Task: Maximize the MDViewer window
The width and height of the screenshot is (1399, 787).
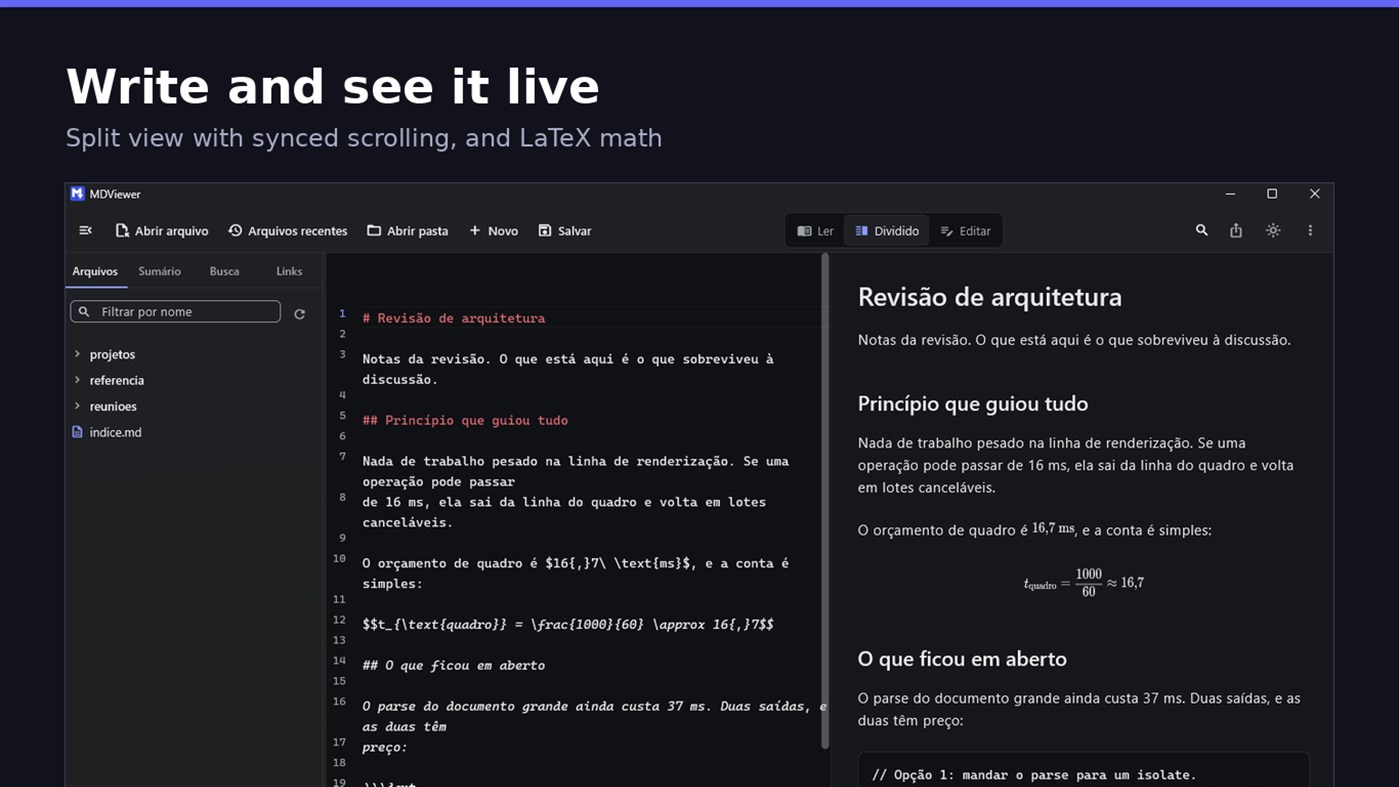Action: coord(1272,194)
